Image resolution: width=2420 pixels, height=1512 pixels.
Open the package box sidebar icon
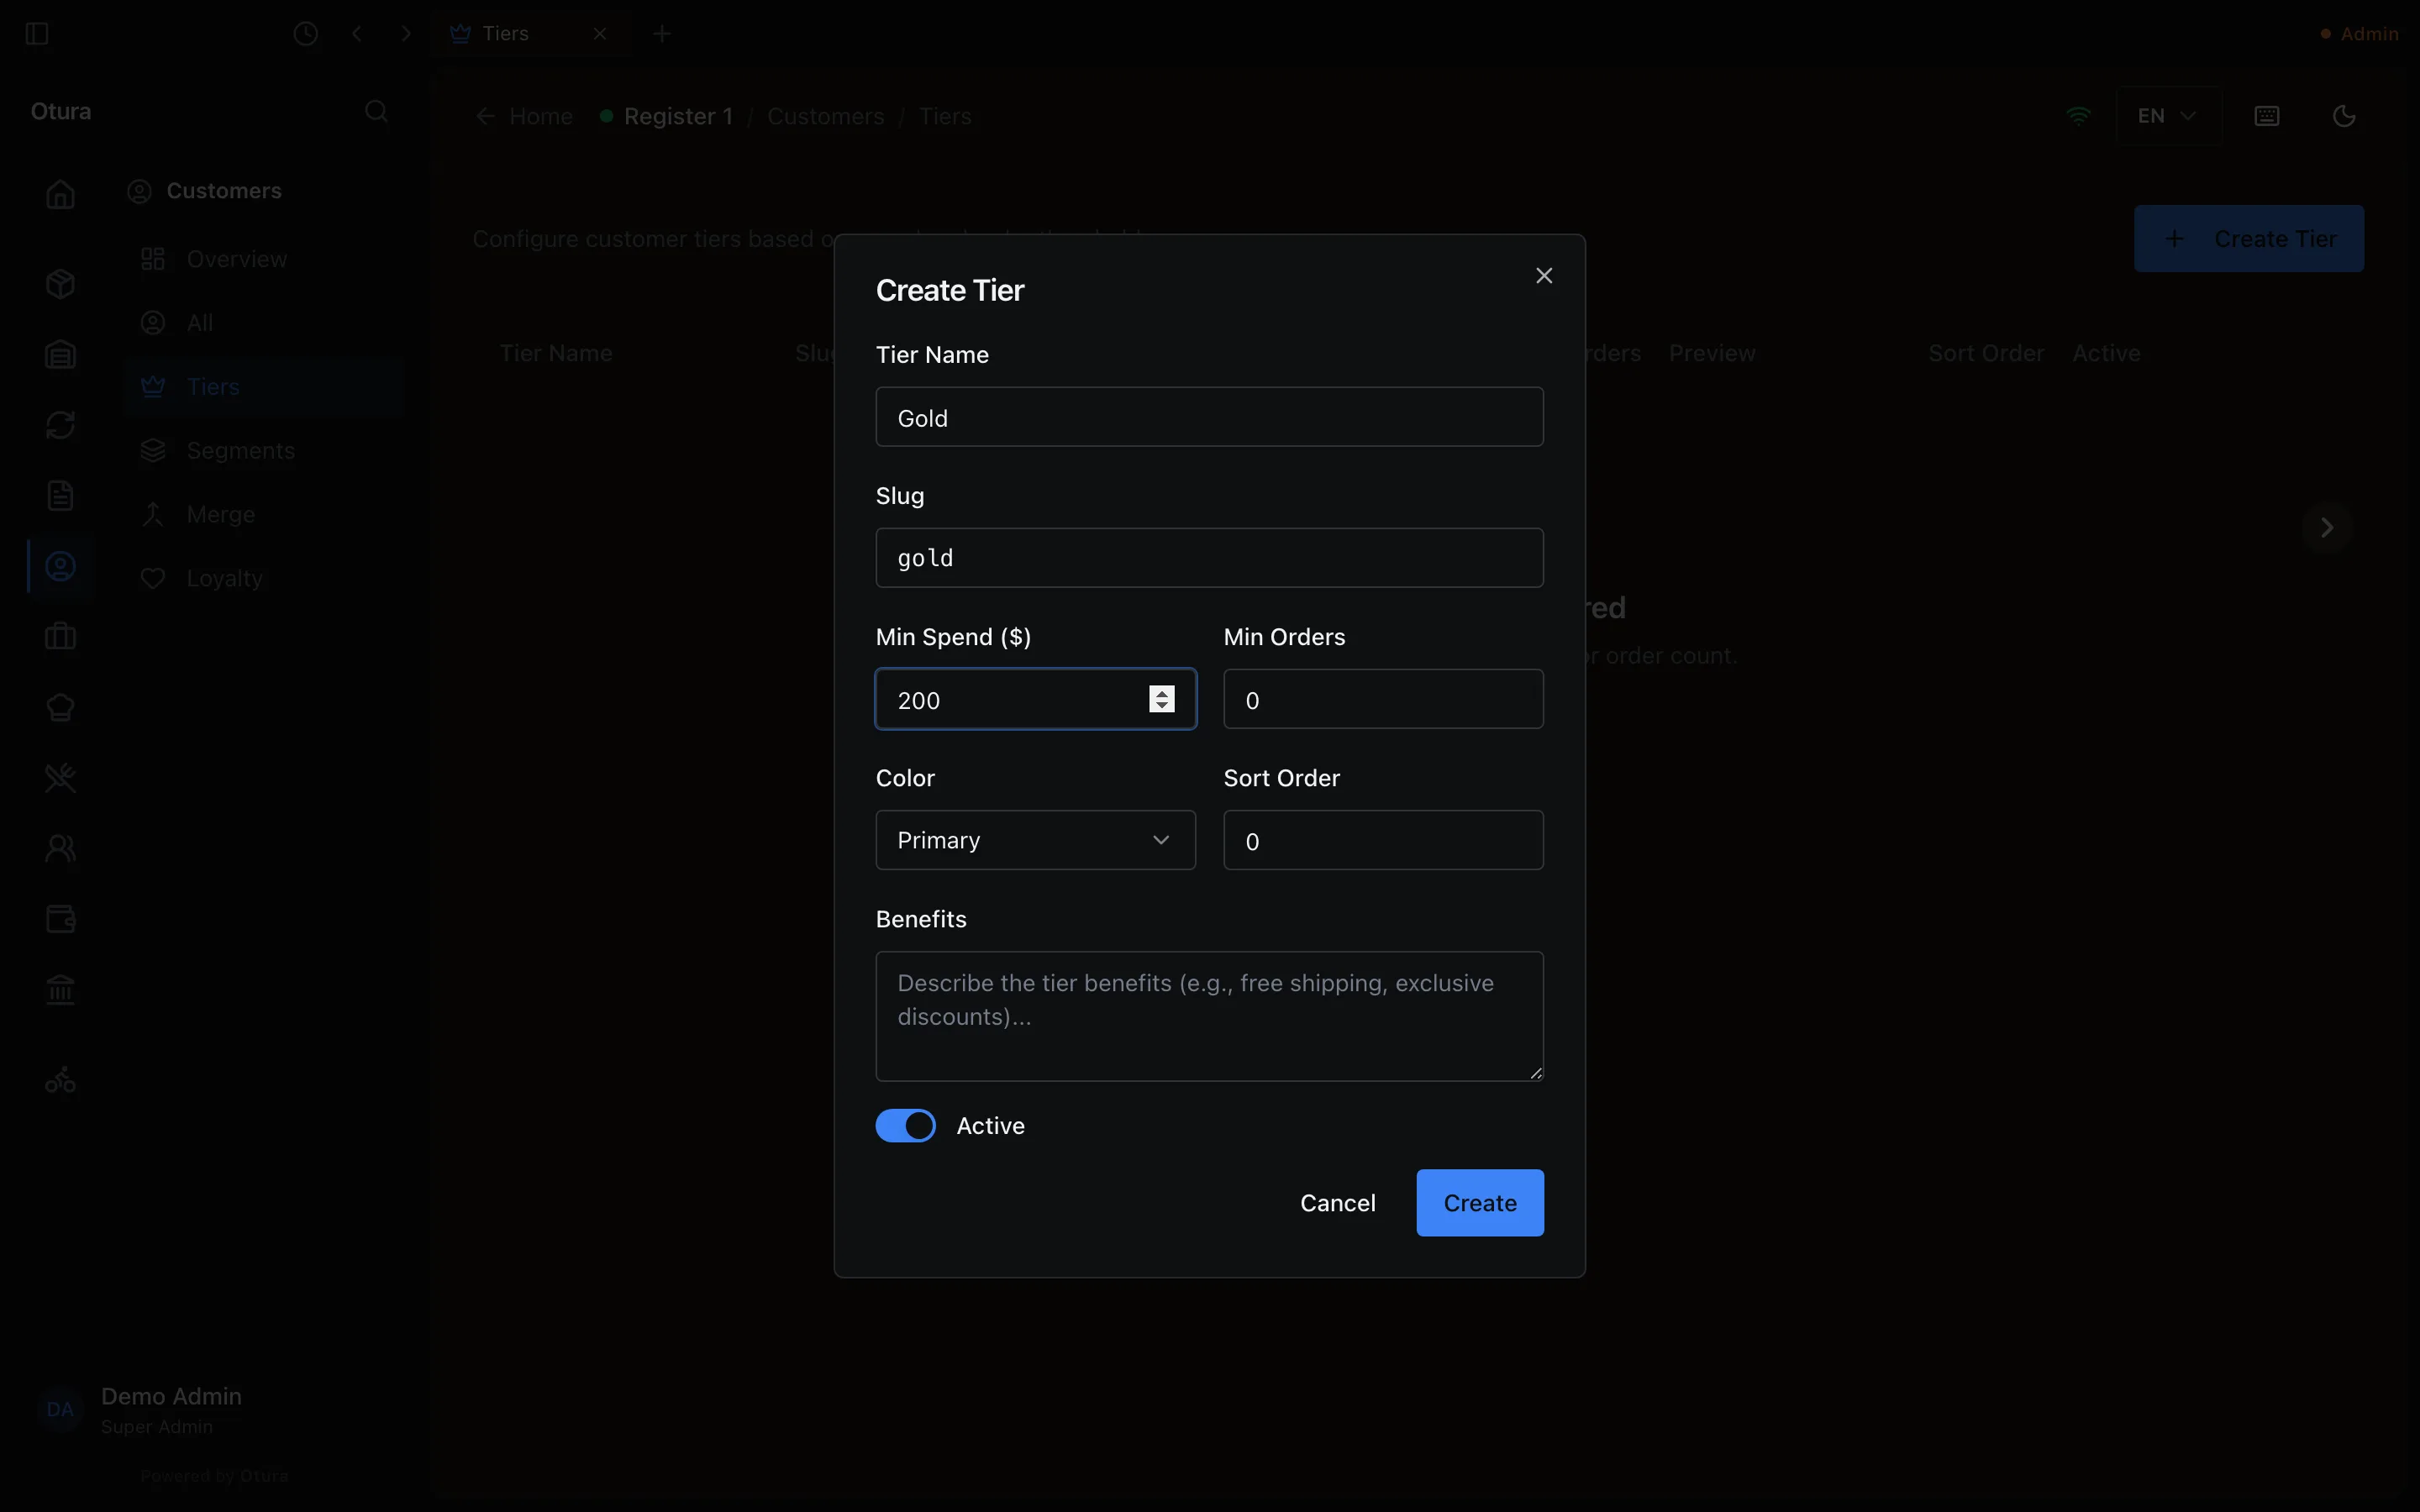tap(61, 284)
